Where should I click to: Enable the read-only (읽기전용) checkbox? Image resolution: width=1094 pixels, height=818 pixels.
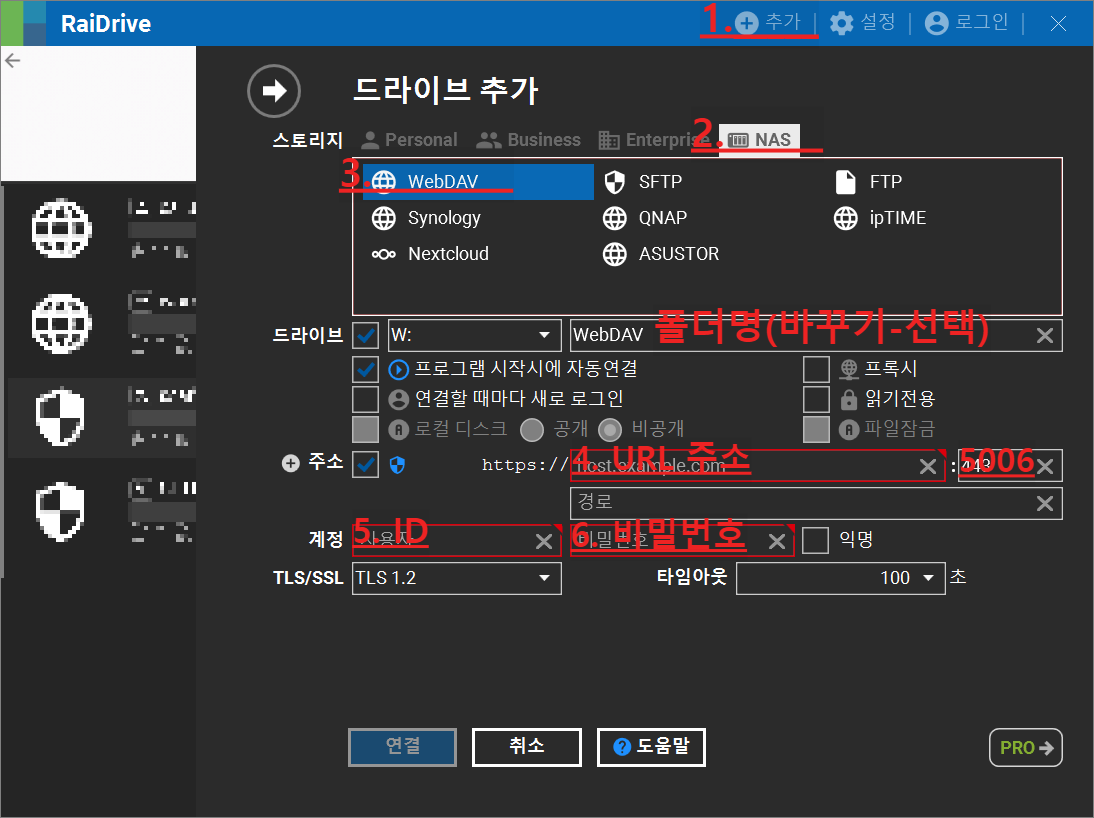coord(816,399)
